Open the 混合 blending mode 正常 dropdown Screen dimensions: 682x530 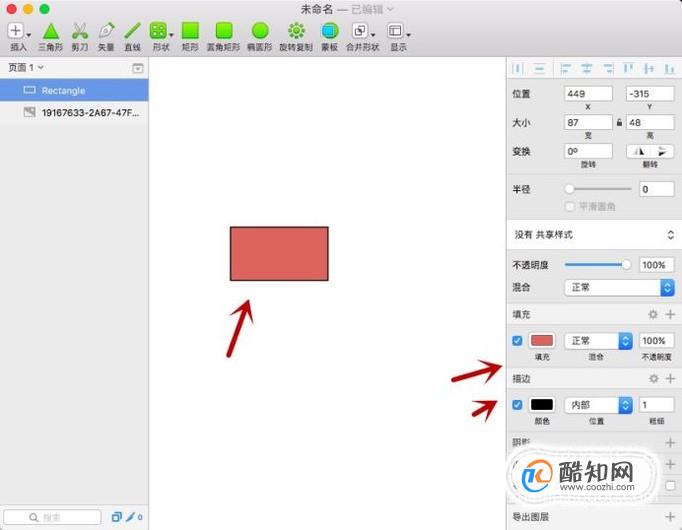point(619,287)
